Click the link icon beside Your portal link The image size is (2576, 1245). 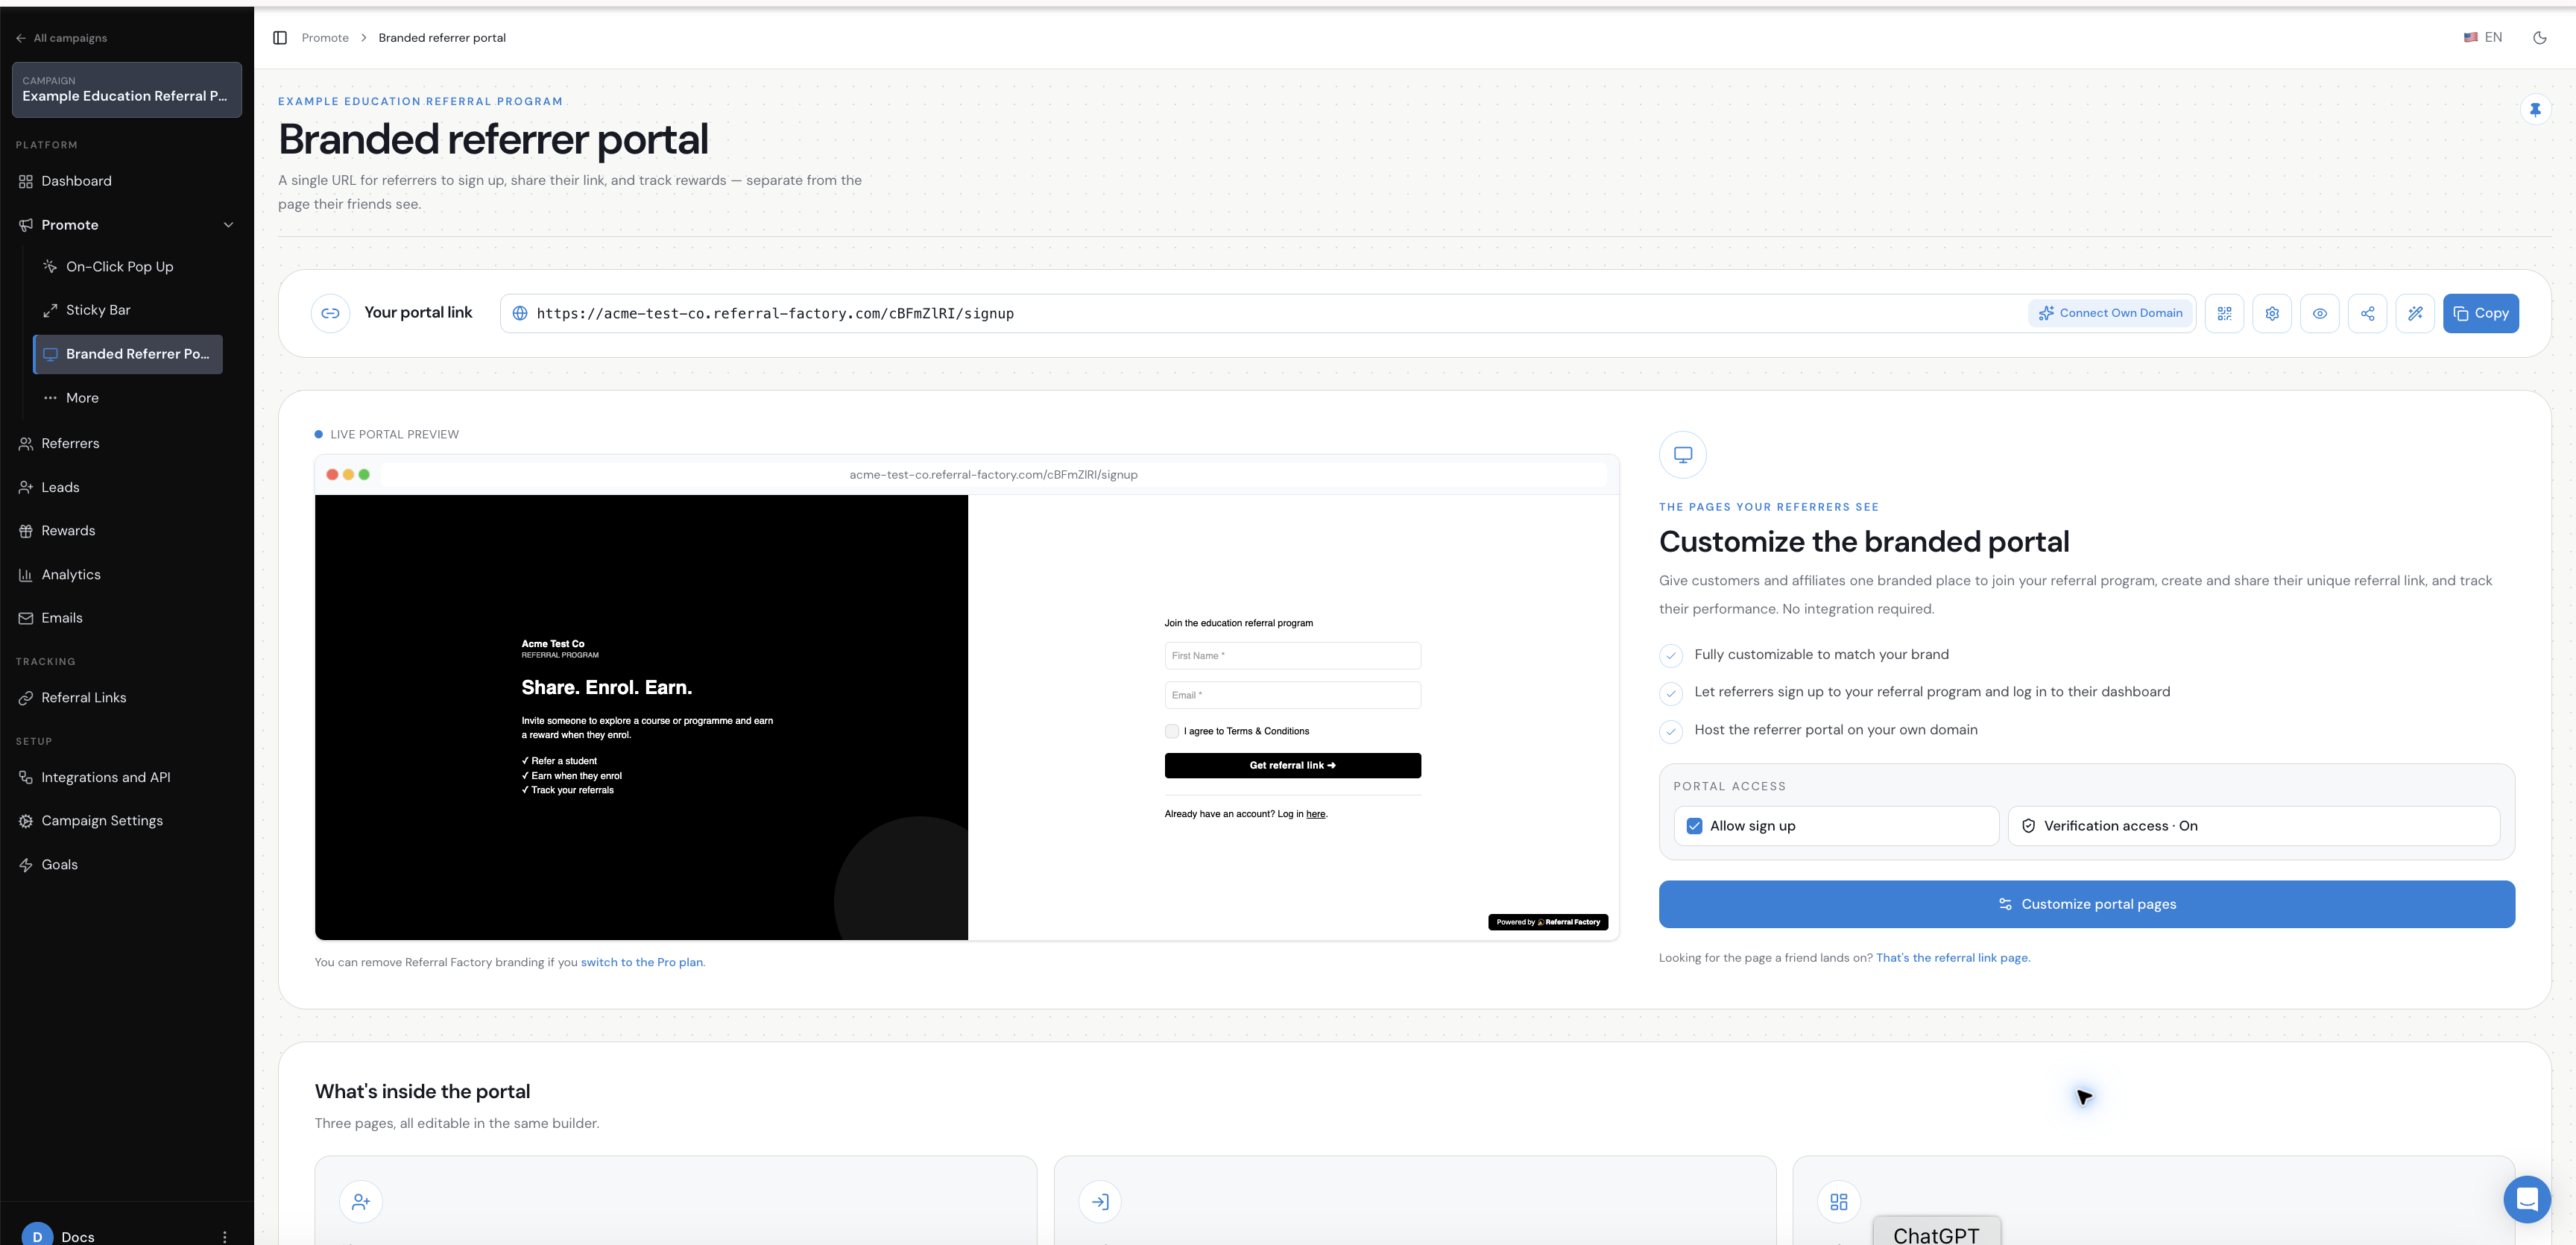330,313
